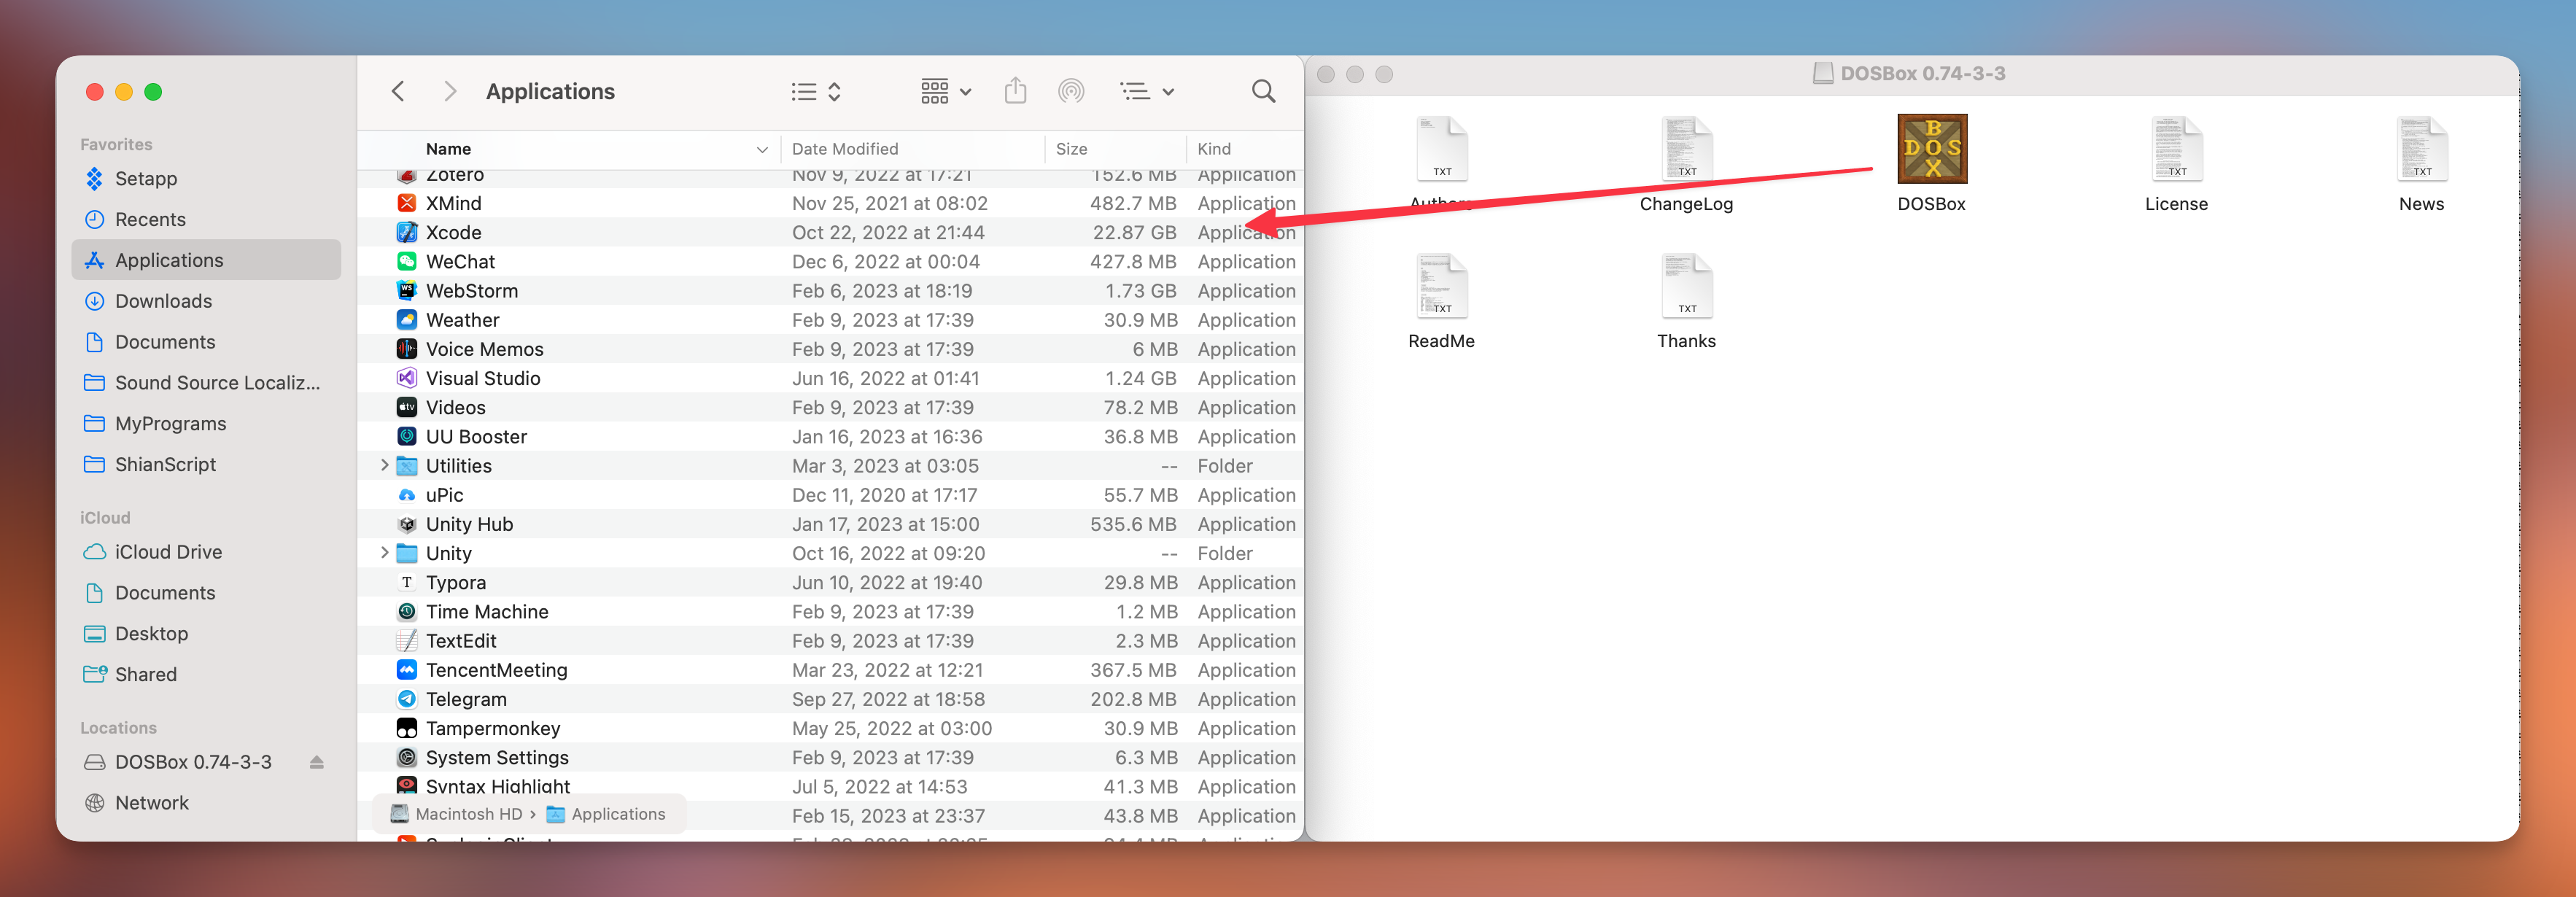Click the TextEdit app icon

407,641
